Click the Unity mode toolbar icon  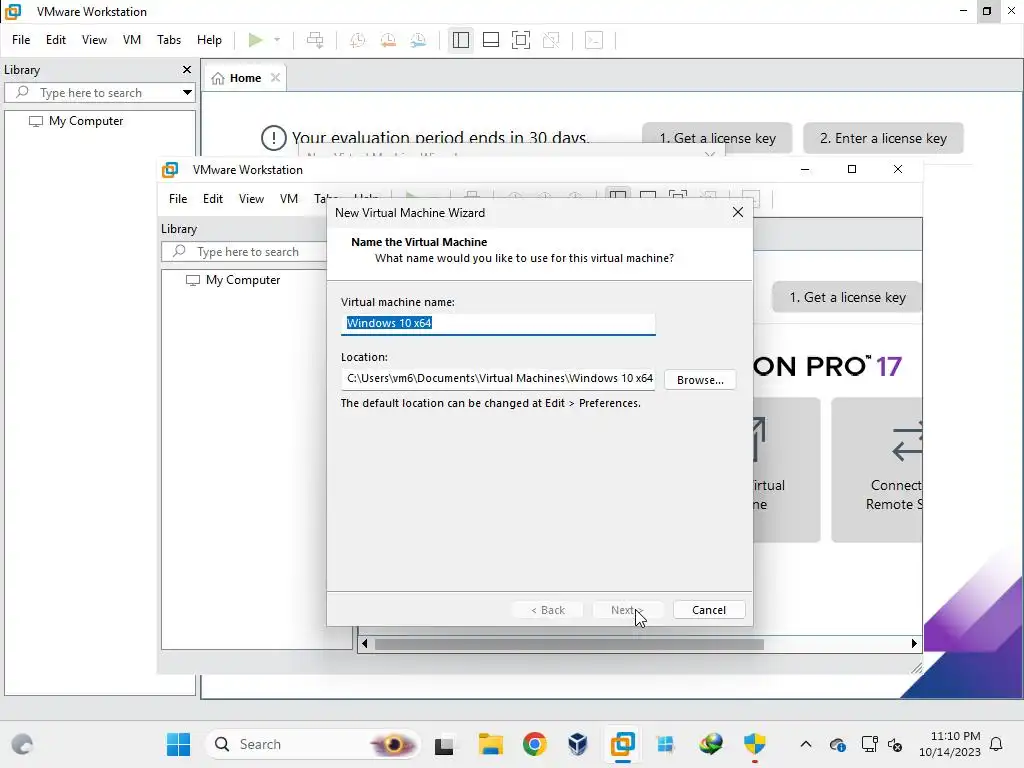(551, 40)
